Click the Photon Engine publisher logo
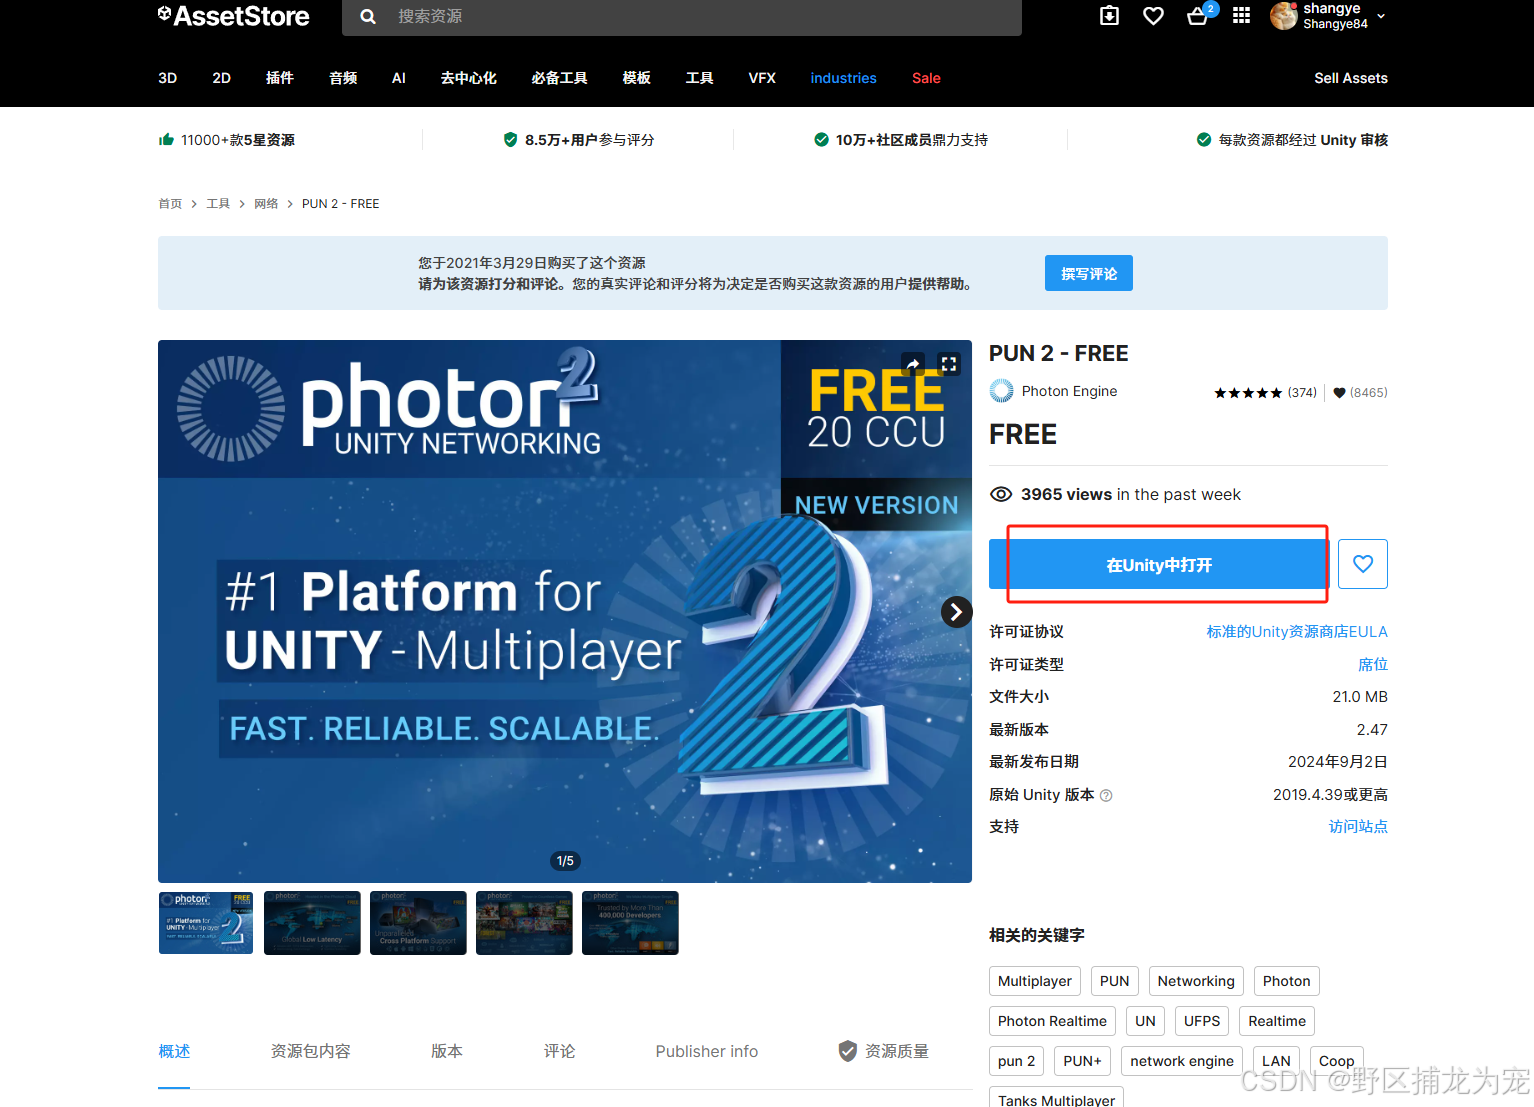 [x=1001, y=391]
